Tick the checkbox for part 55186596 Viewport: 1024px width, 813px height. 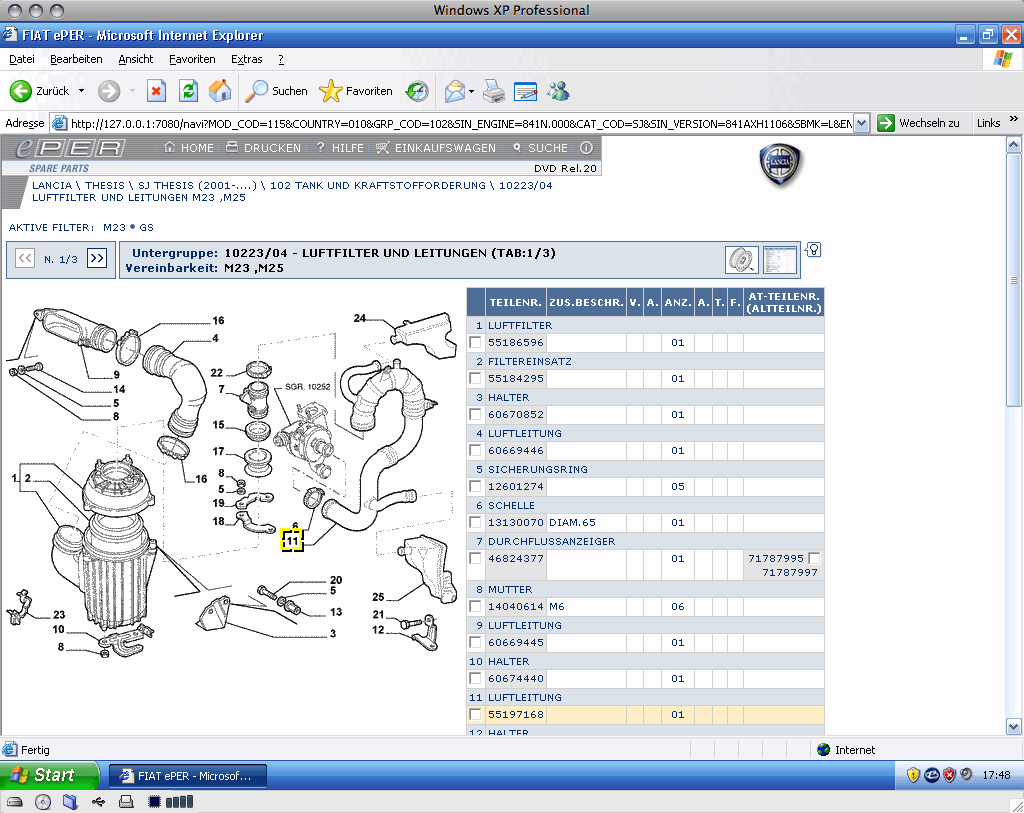click(475, 342)
